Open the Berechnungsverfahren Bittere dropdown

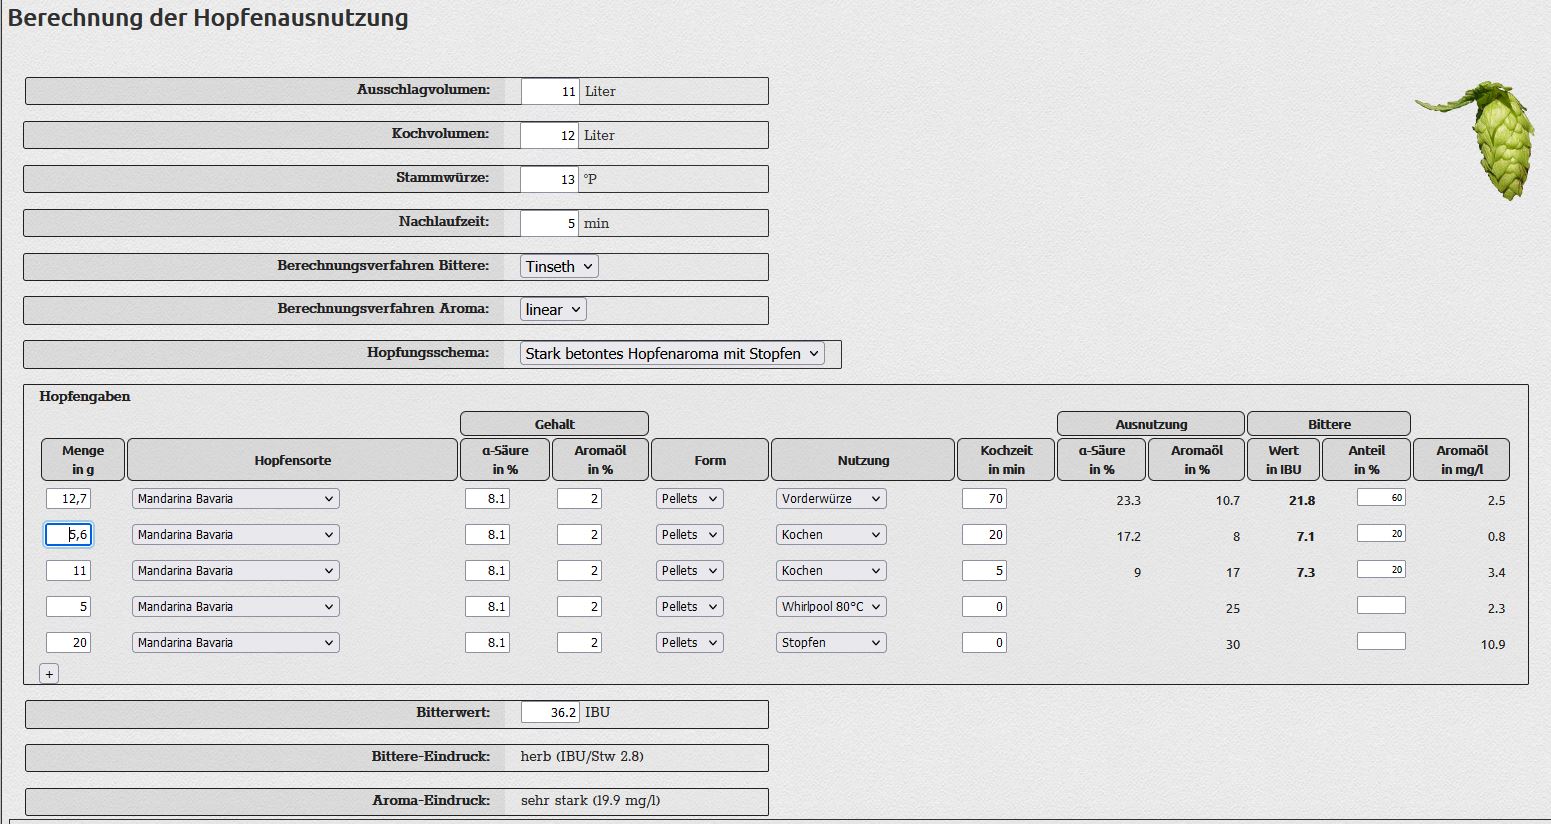pyautogui.click(x=559, y=266)
